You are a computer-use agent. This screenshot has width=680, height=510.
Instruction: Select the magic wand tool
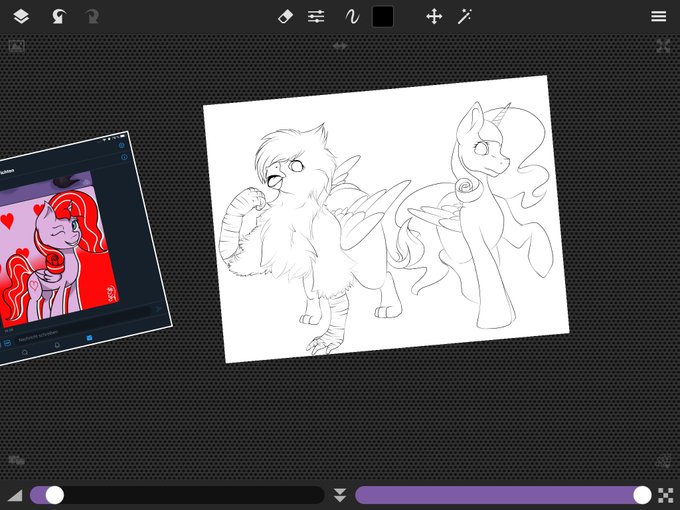pos(464,17)
